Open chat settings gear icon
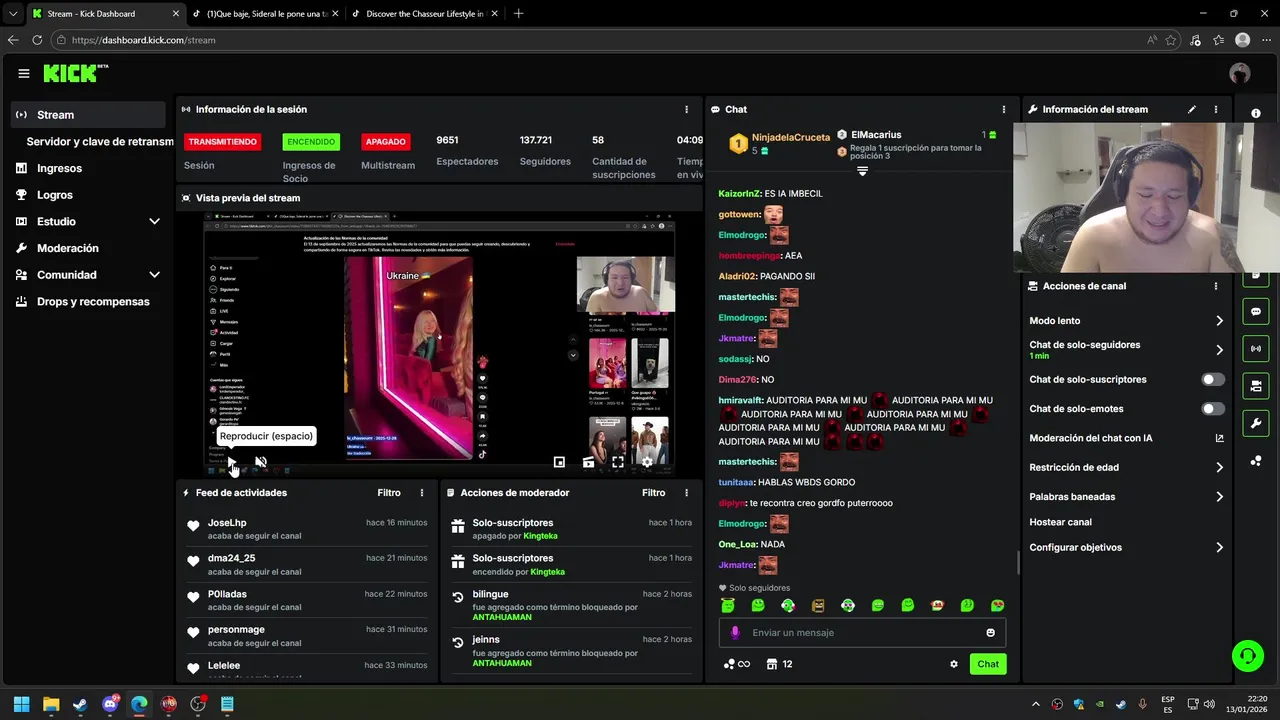The height and width of the screenshot is (720, 1280). pyautogui.click(x=953, y=664)
